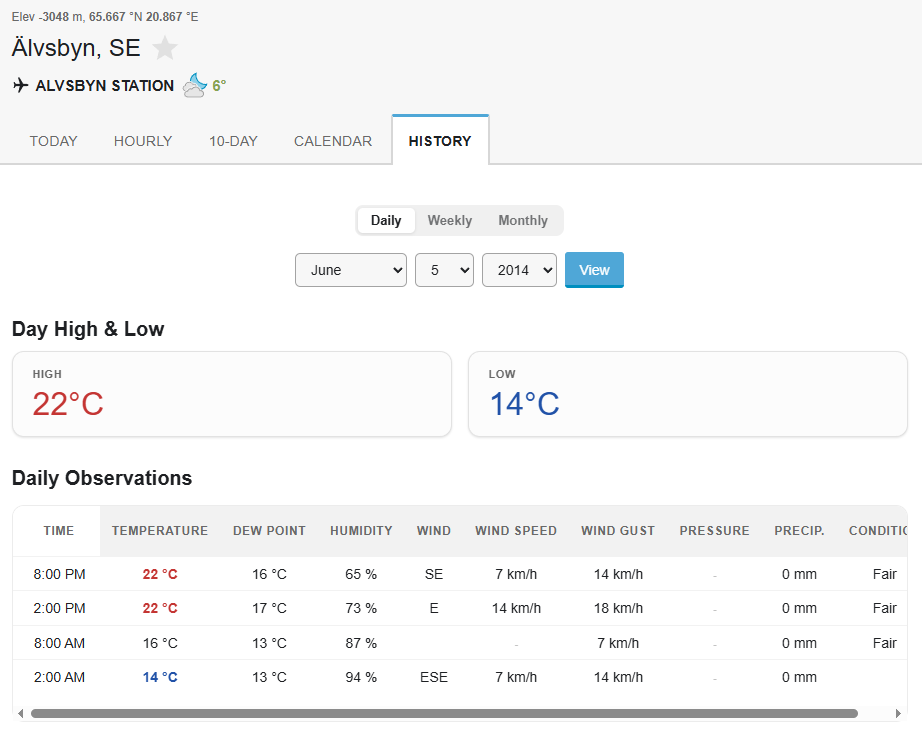Switch to Monthly history view
Image resolution: width=922 pixels, height=745 pixels.
point(523,221)
